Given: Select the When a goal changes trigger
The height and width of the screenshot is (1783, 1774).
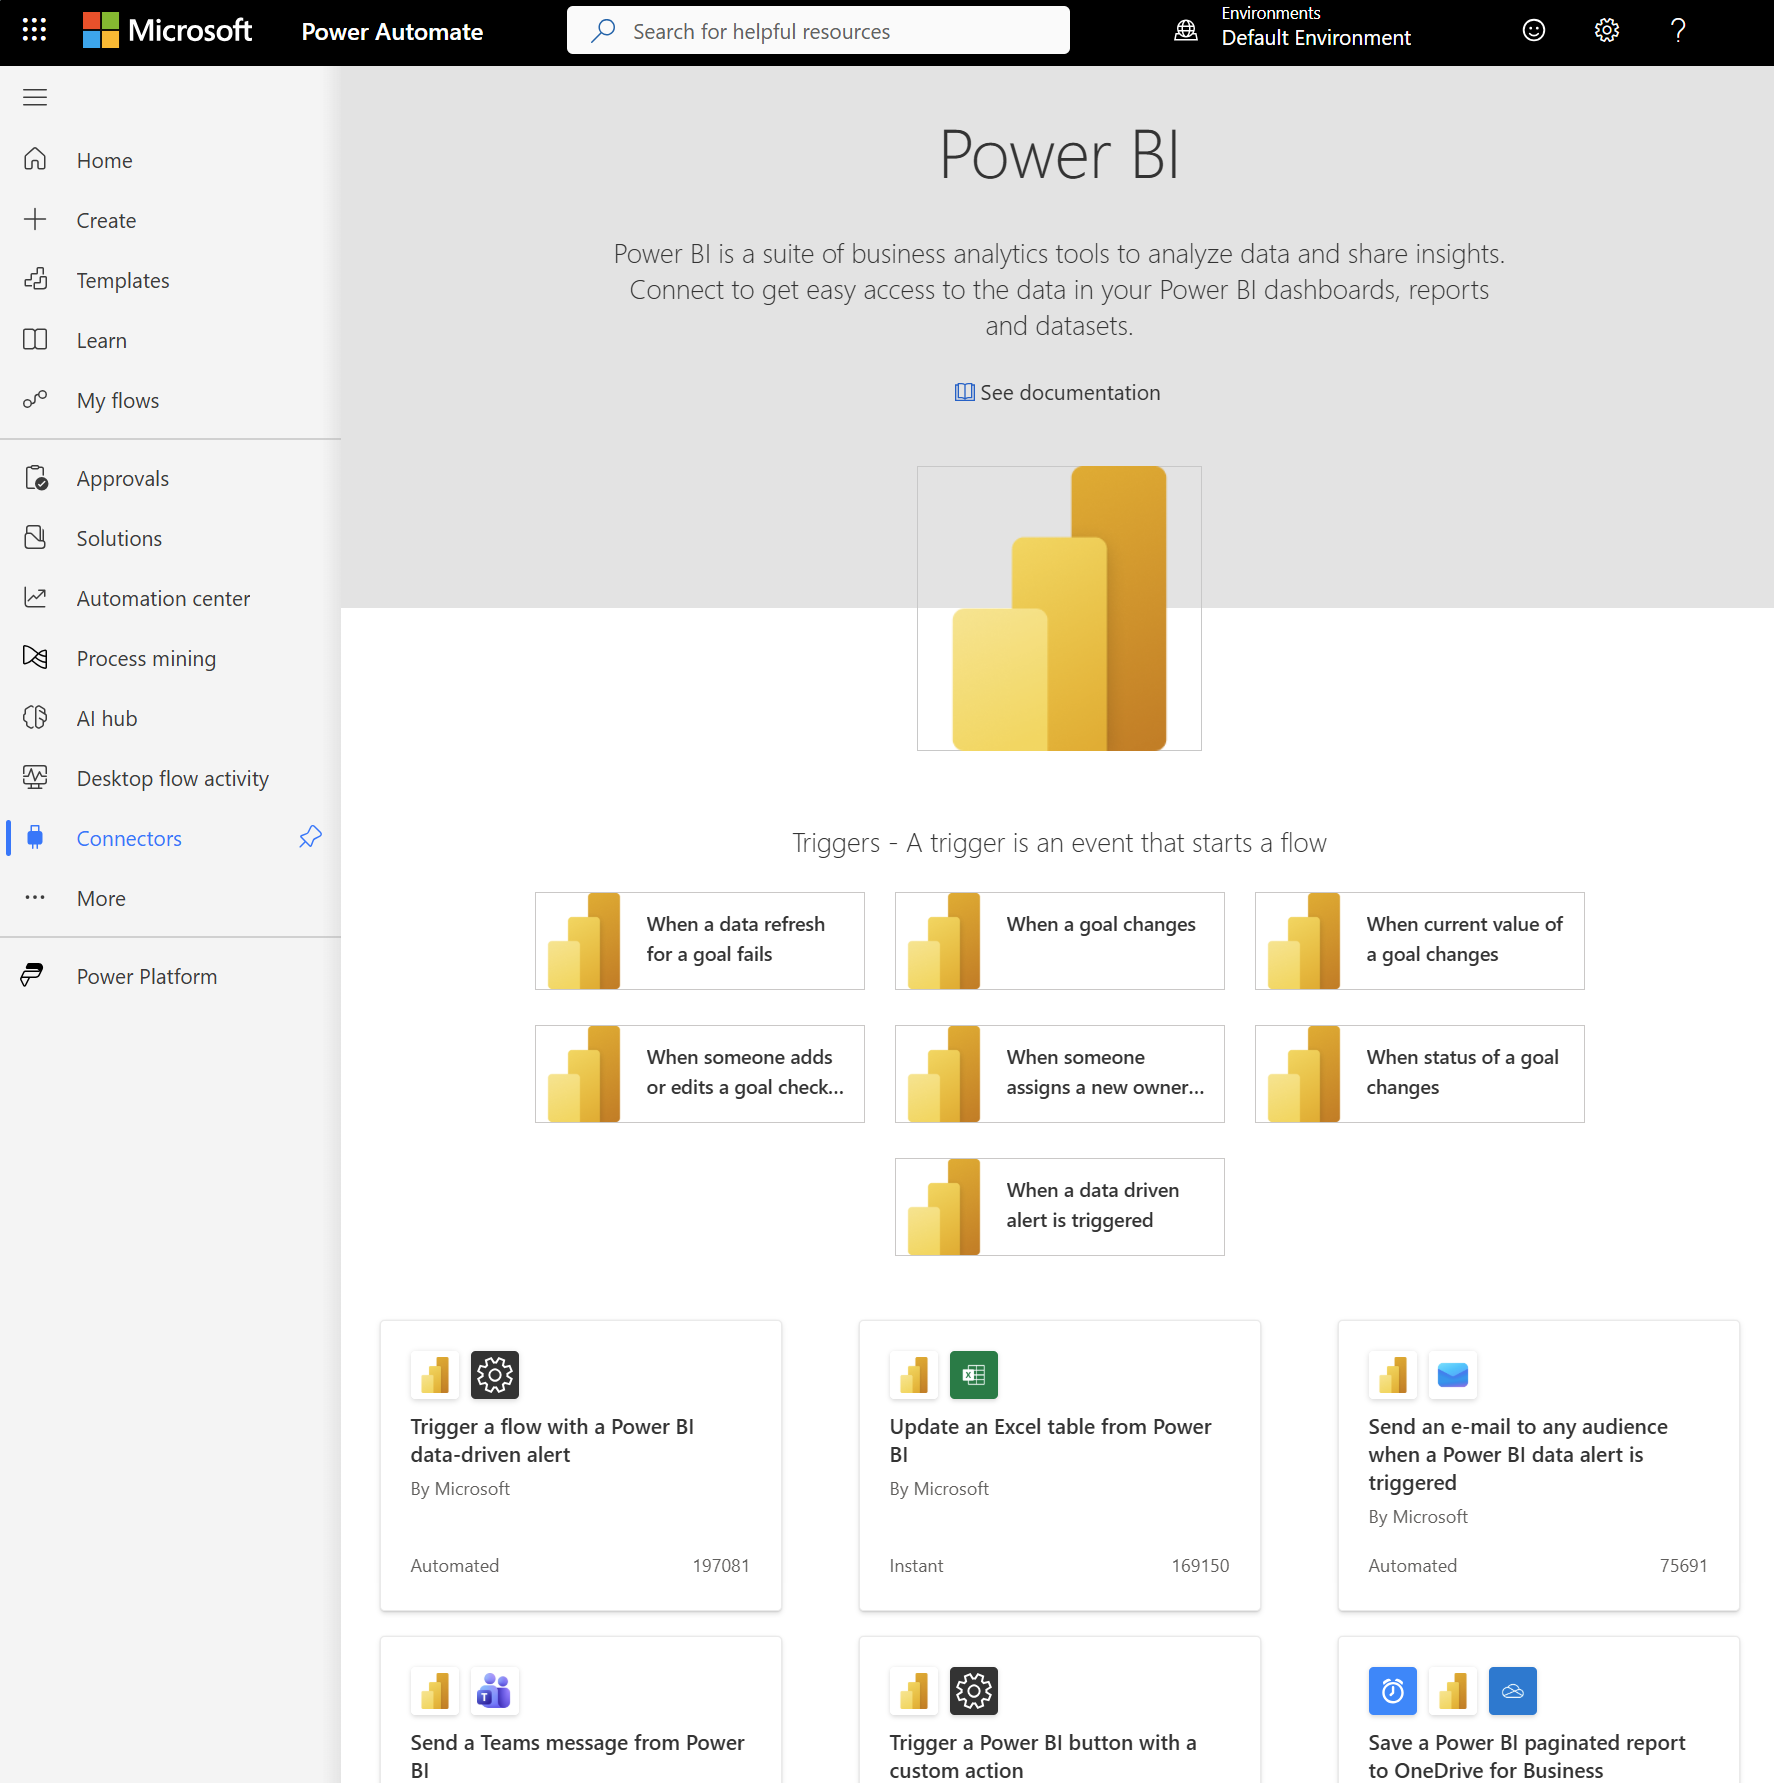Looking at the screenshot, I should click(1058, 940).
